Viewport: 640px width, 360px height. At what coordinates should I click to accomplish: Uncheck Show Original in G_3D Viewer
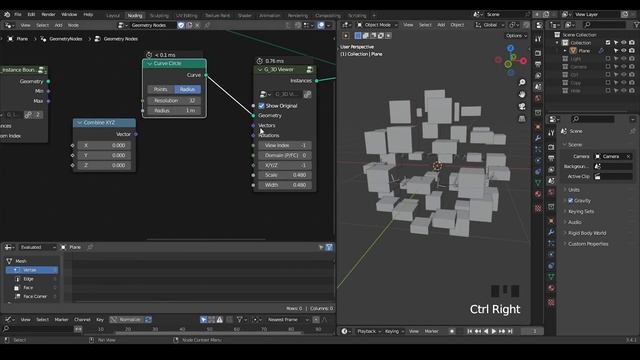point(262,106)
